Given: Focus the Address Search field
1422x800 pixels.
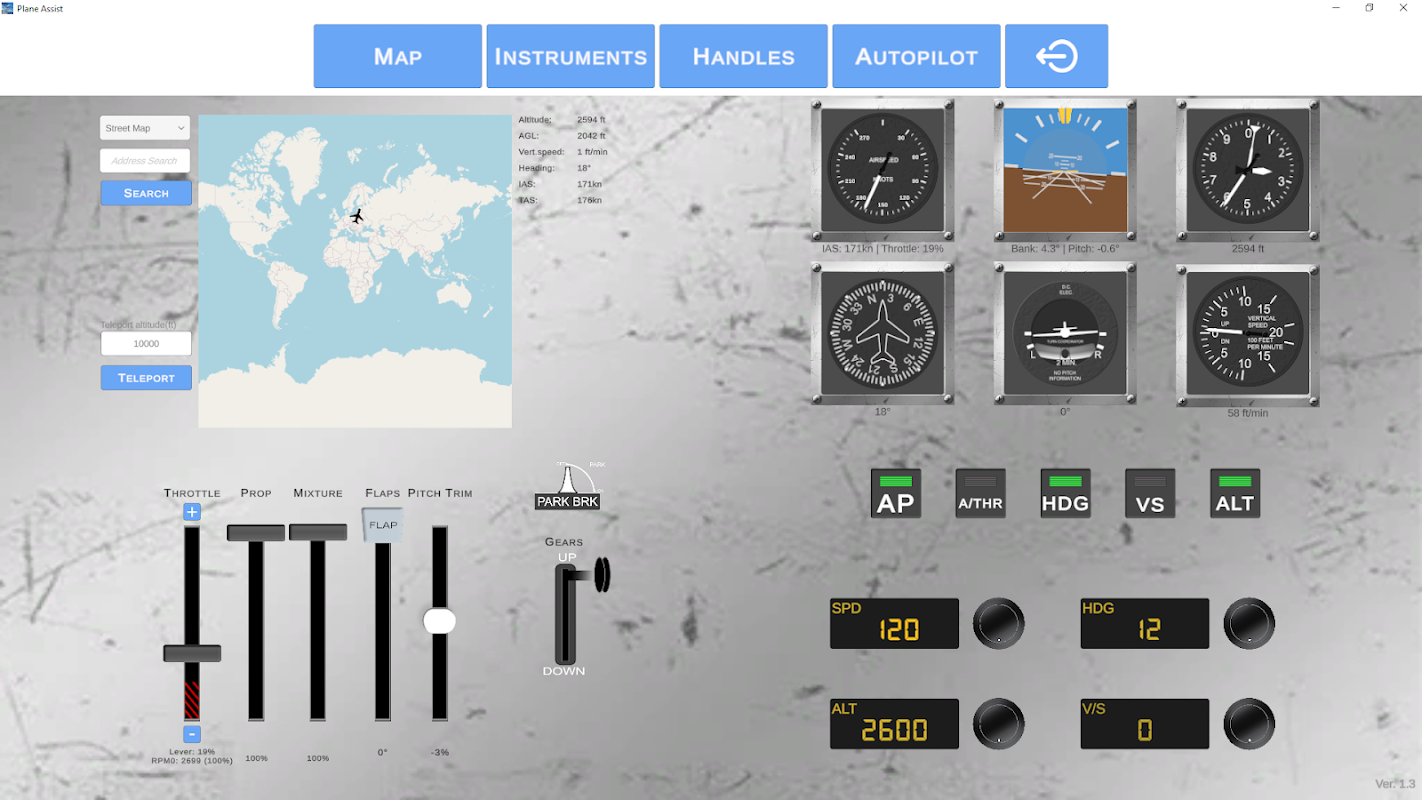Looking at the screenshot, I should coord(145,160).
